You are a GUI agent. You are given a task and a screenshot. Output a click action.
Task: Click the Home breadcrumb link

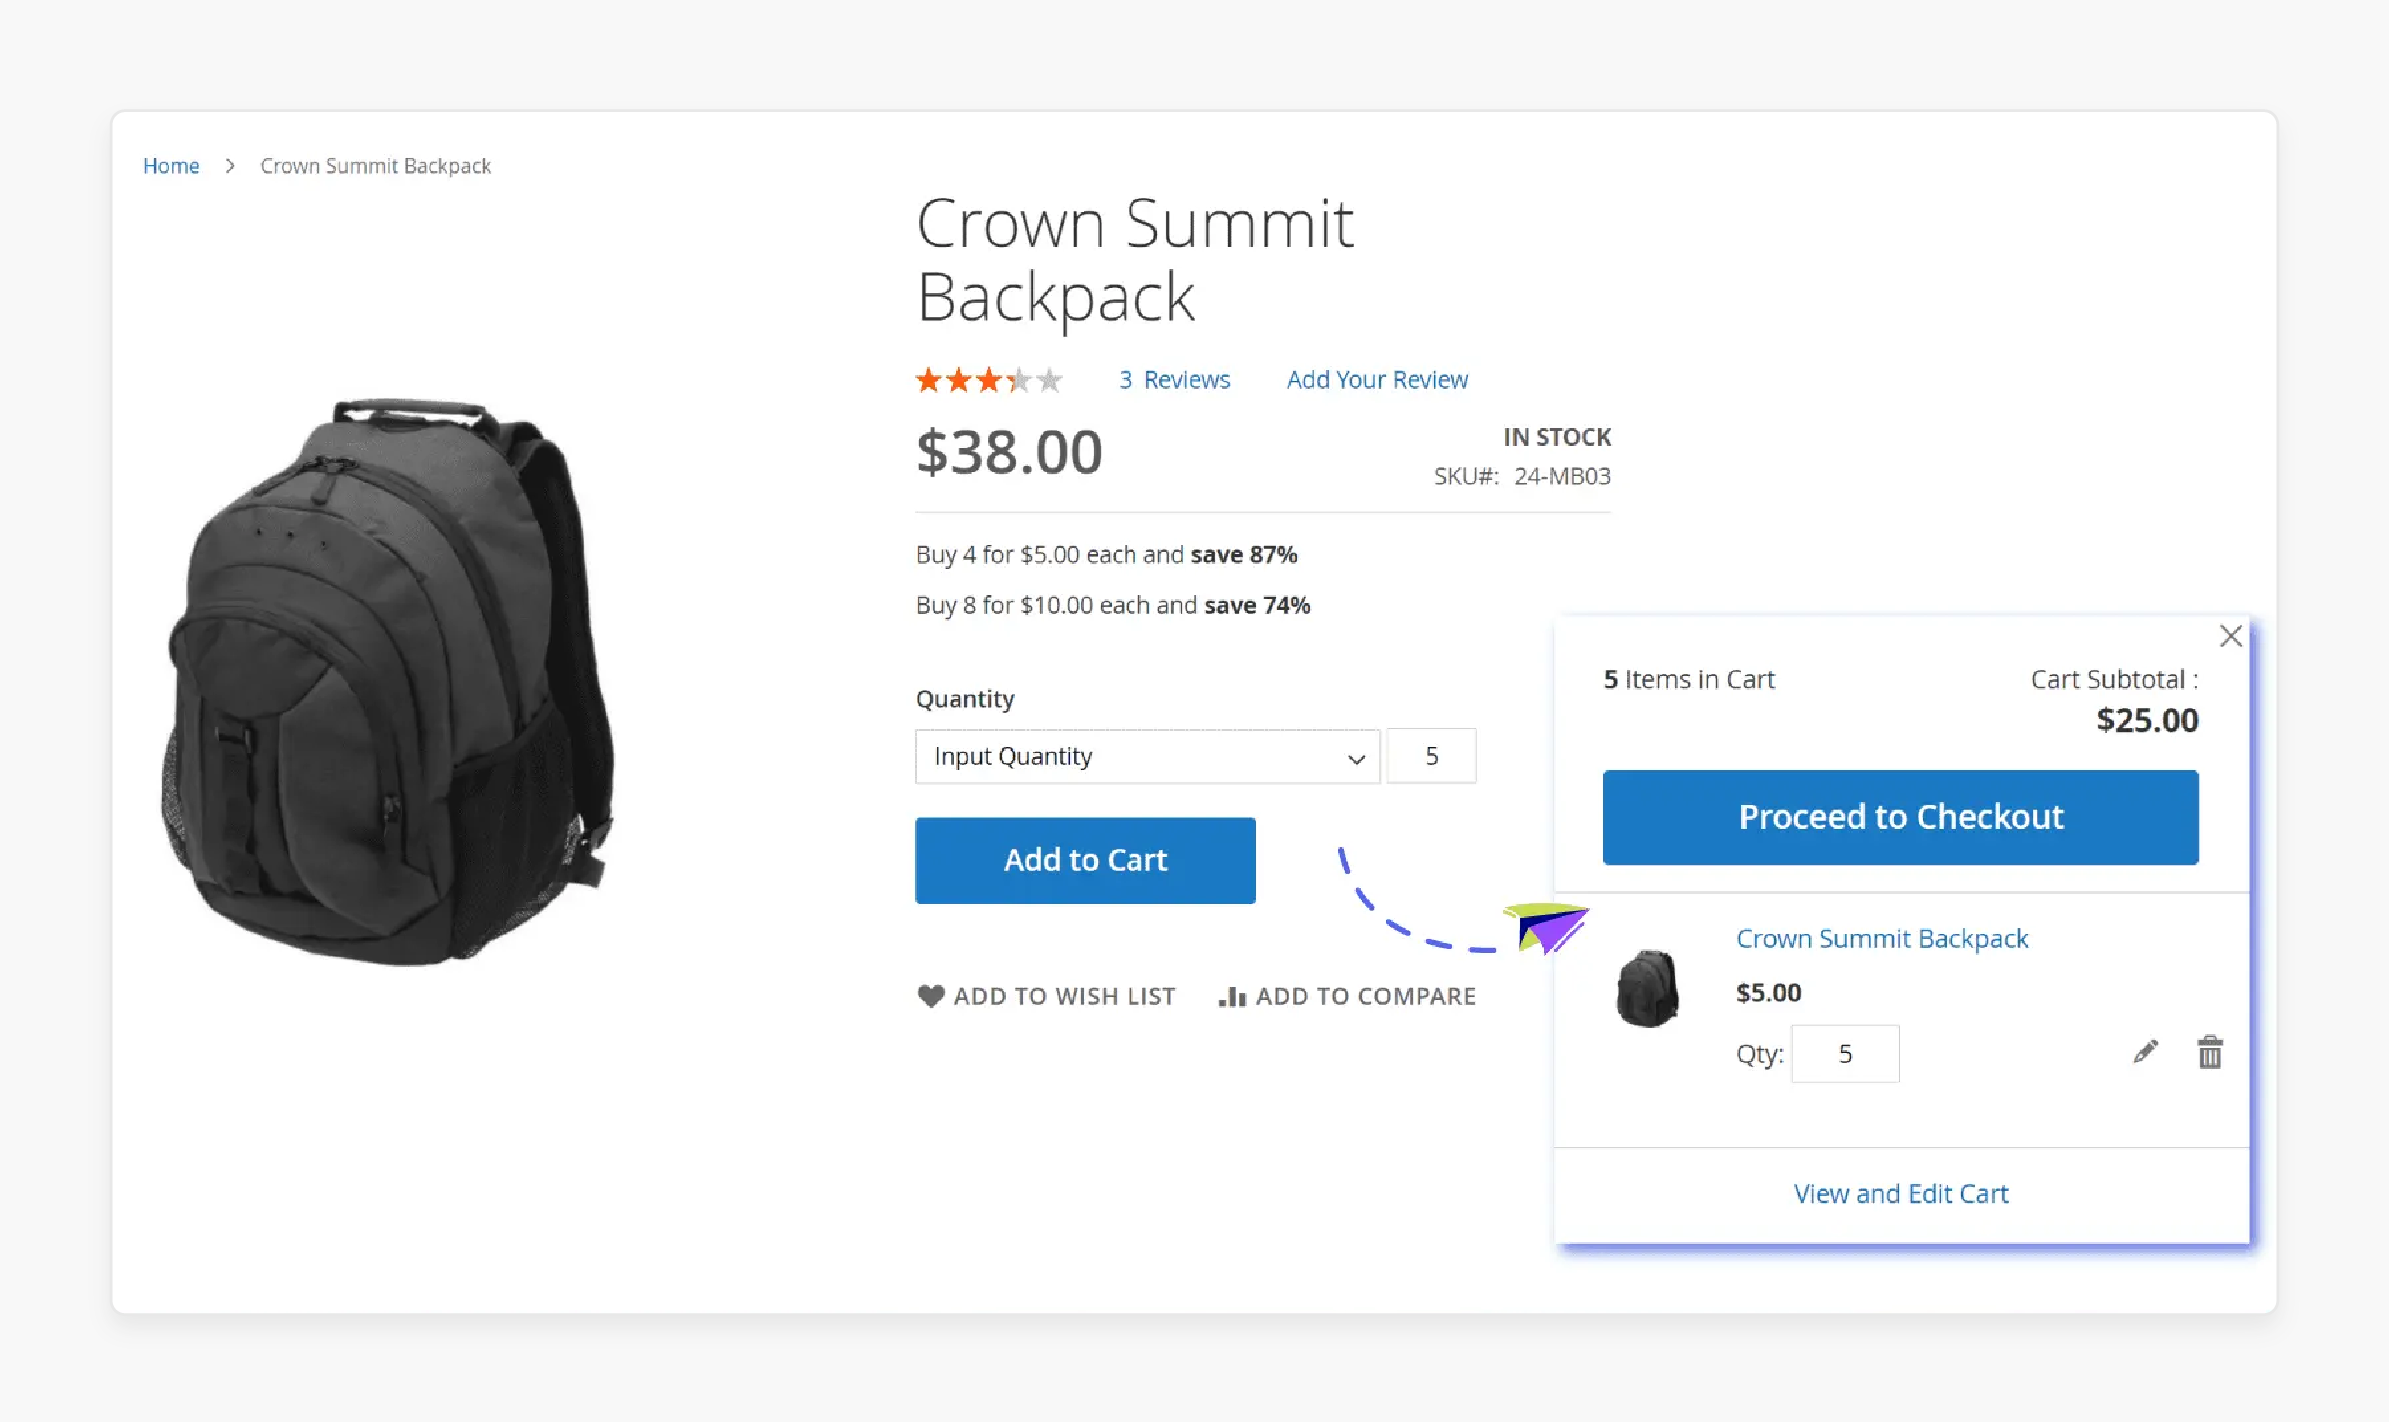169,164
